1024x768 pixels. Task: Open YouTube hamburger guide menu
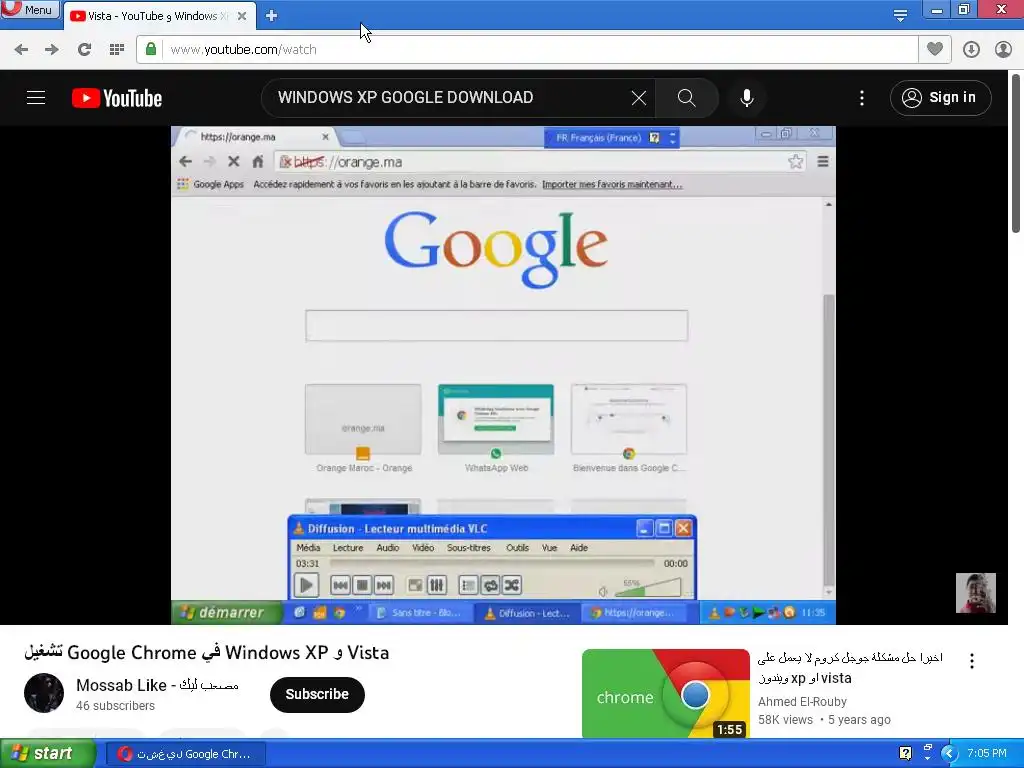click(x=36, y=98)
